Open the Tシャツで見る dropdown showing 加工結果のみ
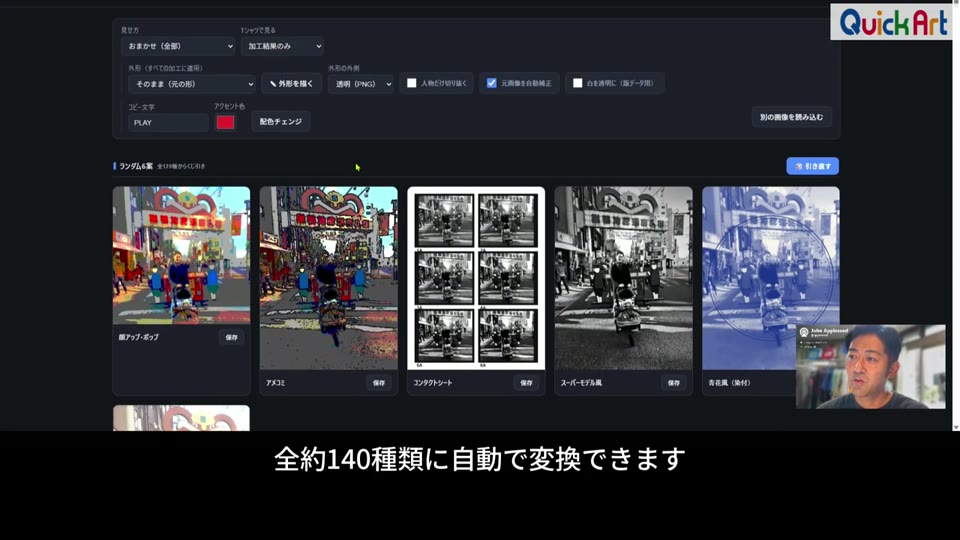The height and width of the screenshot is (540, 960). 282,46
